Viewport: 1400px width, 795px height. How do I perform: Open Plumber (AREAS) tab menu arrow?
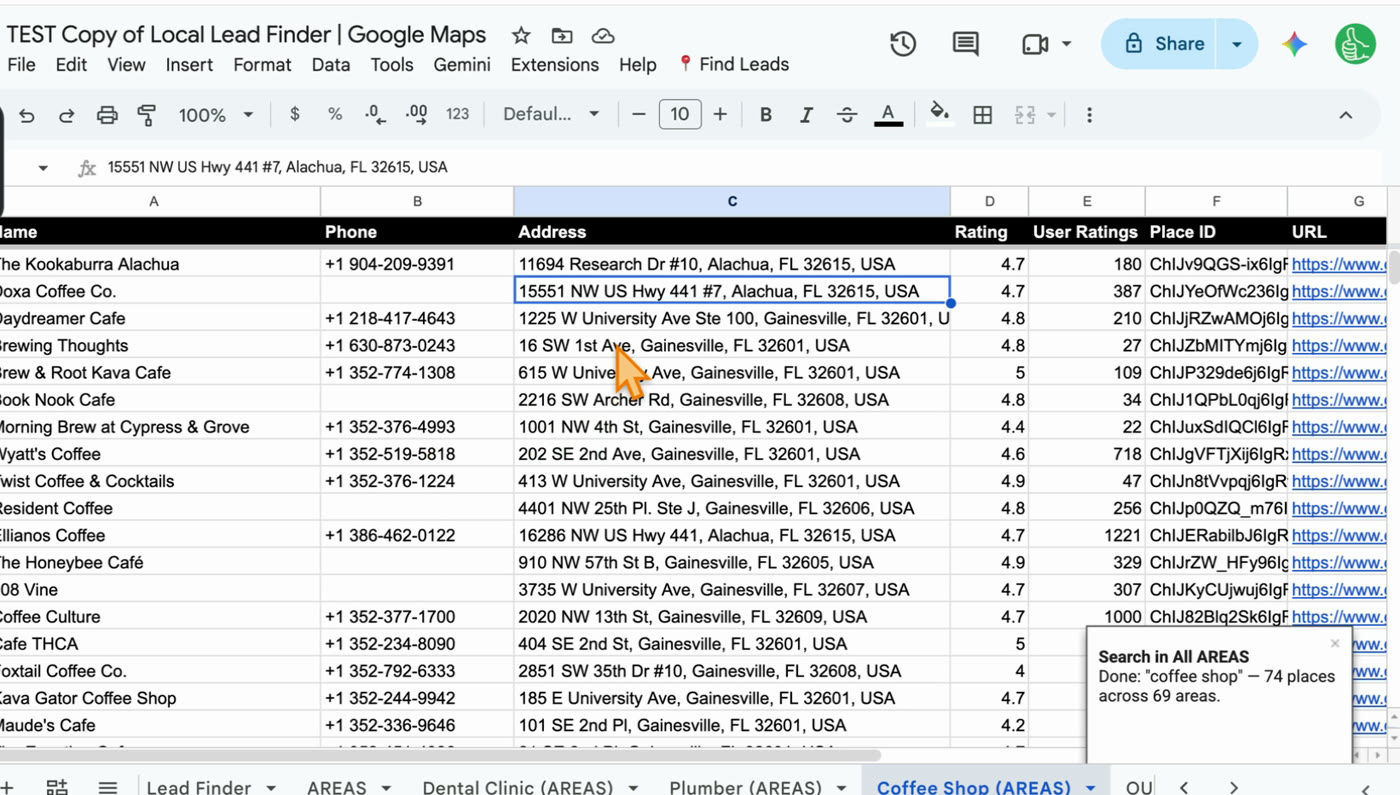841,788
